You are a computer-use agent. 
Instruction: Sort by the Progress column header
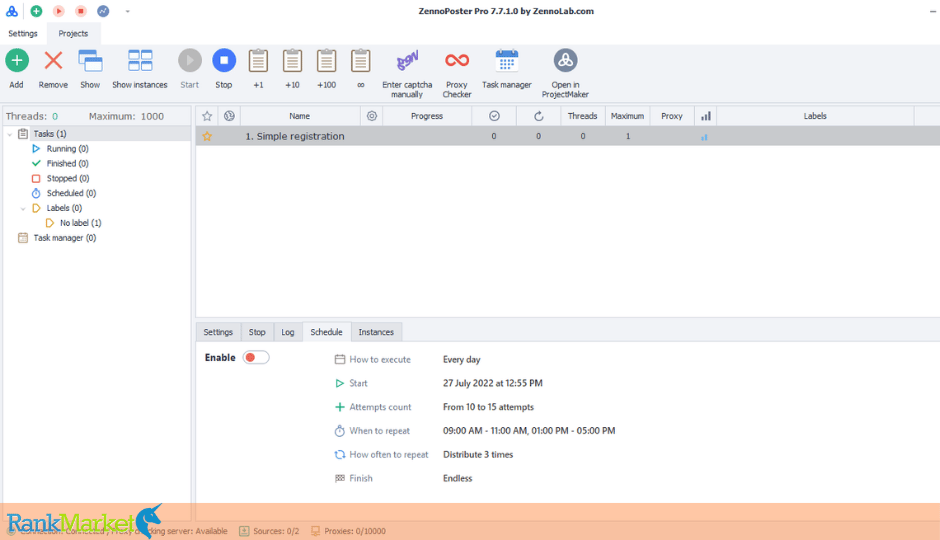(427, 116)
